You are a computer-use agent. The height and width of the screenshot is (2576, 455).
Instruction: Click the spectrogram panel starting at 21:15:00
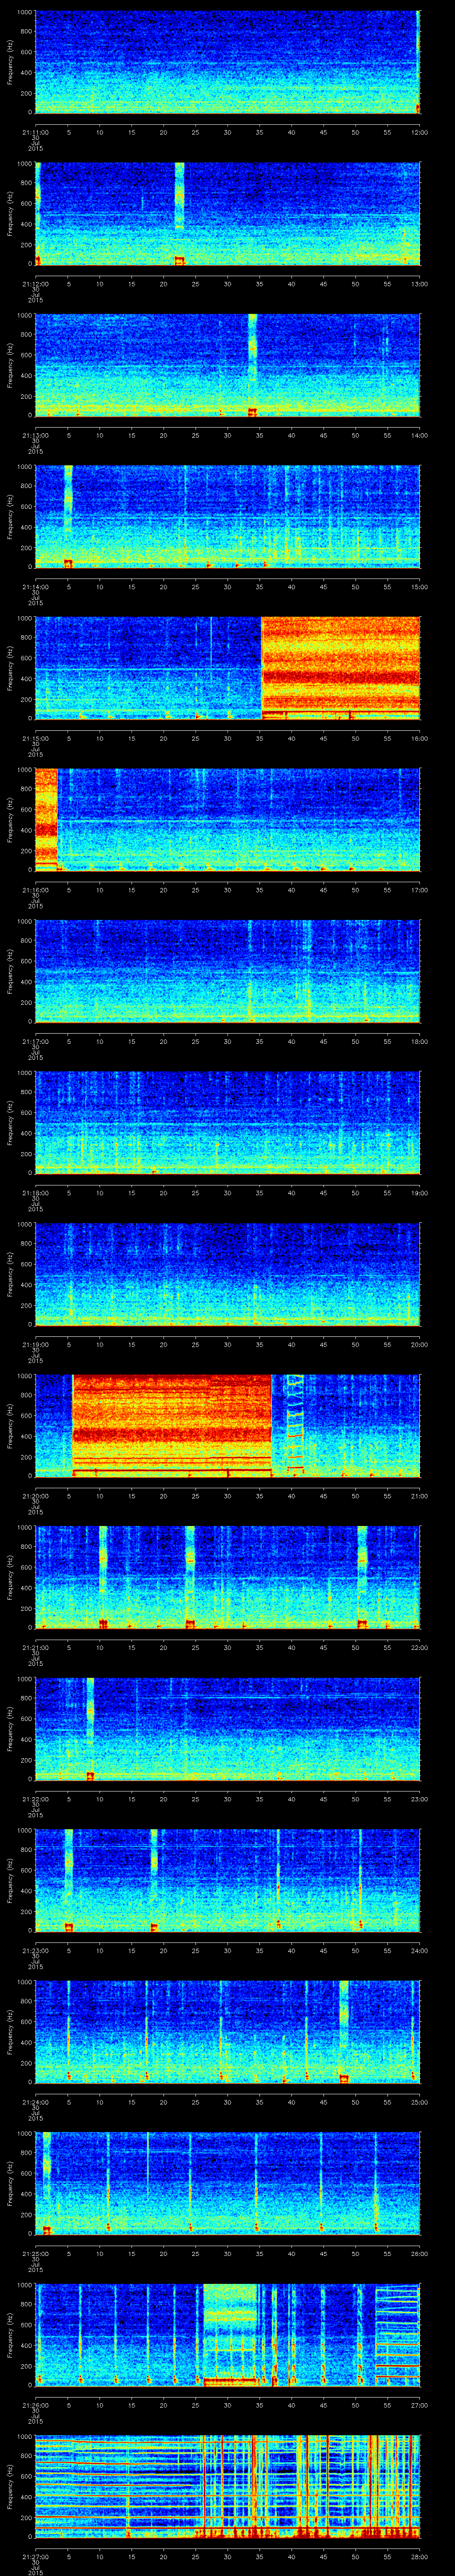click(228, 668)
